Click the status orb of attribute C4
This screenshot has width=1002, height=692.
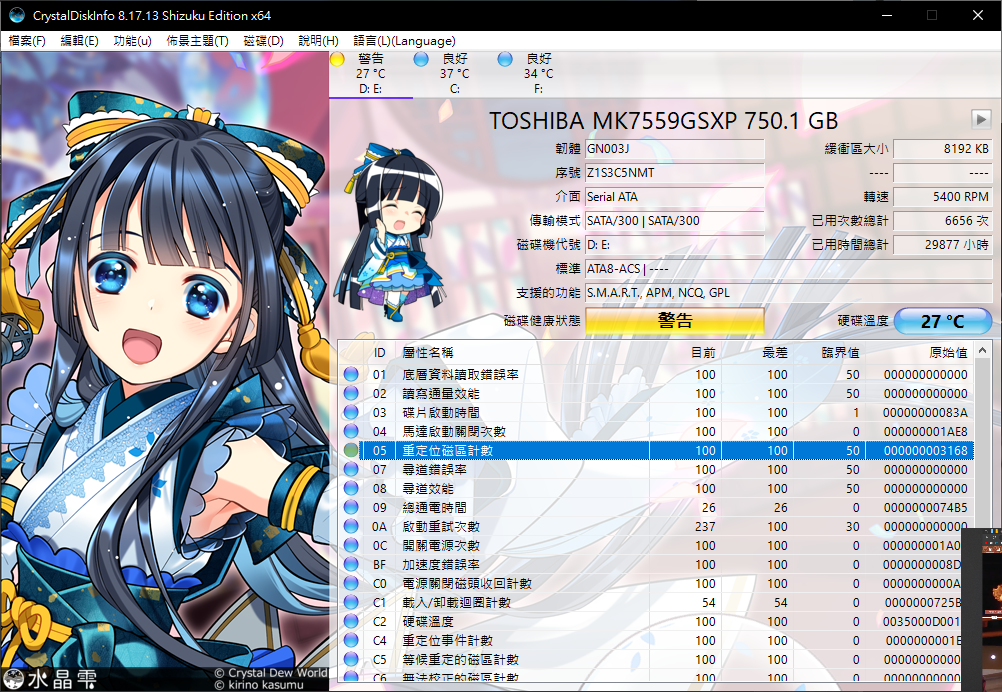click(x=351, y=640)
